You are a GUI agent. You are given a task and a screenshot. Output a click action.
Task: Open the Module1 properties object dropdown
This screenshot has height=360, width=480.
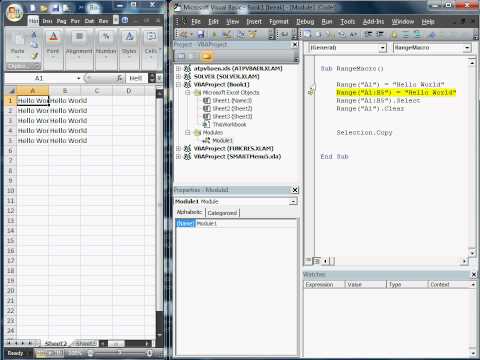pos(293,201)
